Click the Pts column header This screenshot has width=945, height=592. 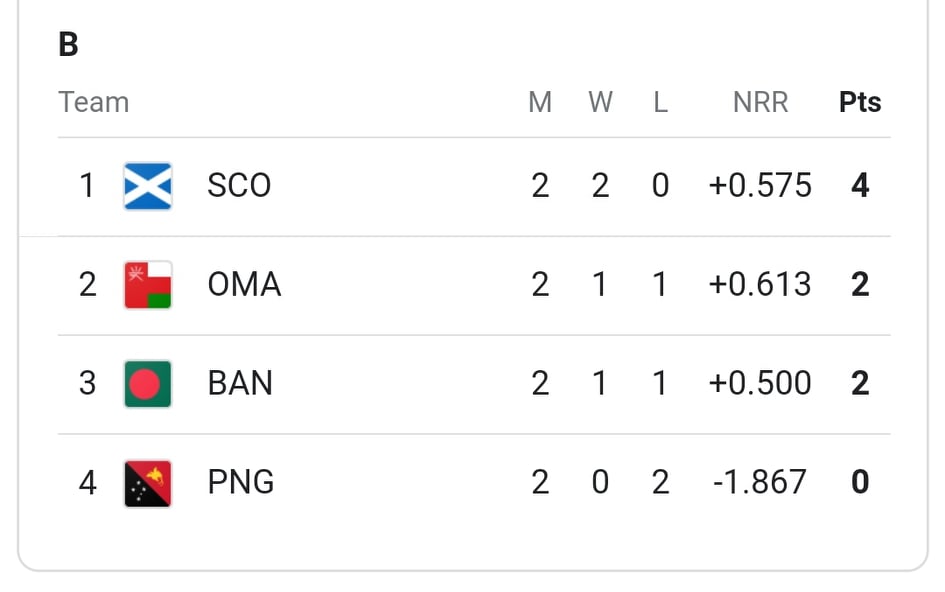click(860, 102)
